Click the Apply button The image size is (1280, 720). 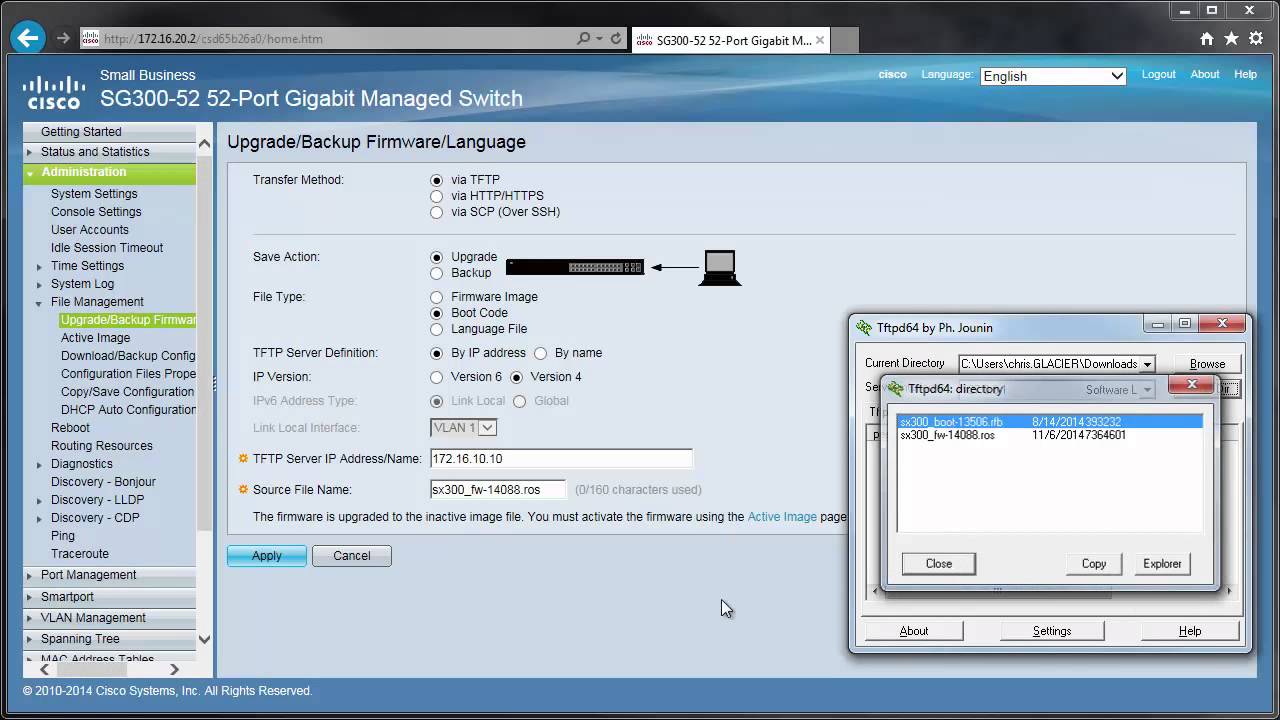[267, 556]
